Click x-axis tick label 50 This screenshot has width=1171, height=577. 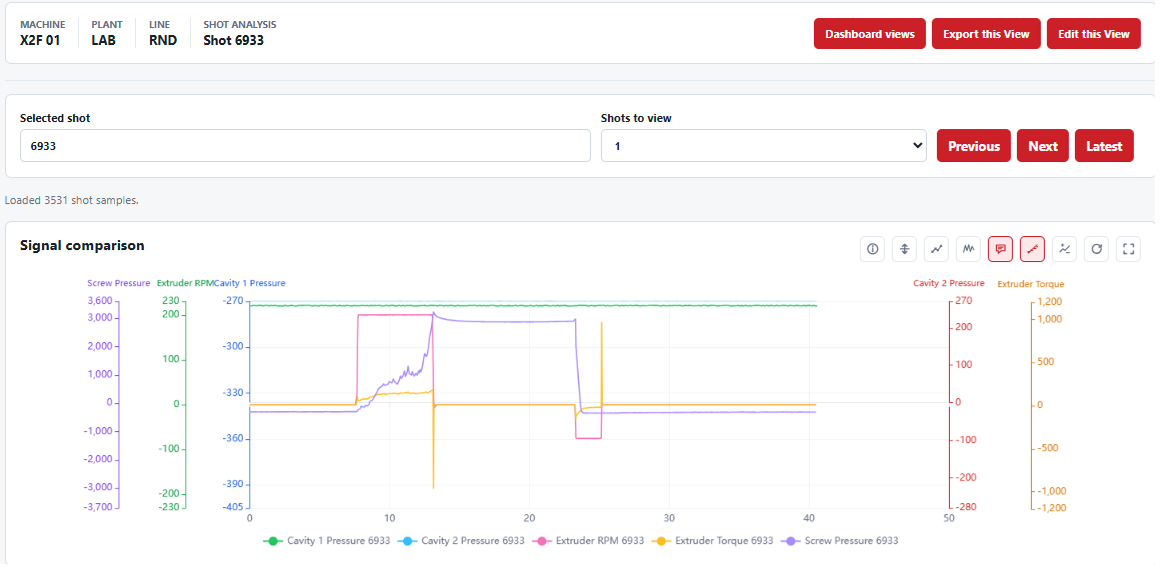[x=948, y=518]
